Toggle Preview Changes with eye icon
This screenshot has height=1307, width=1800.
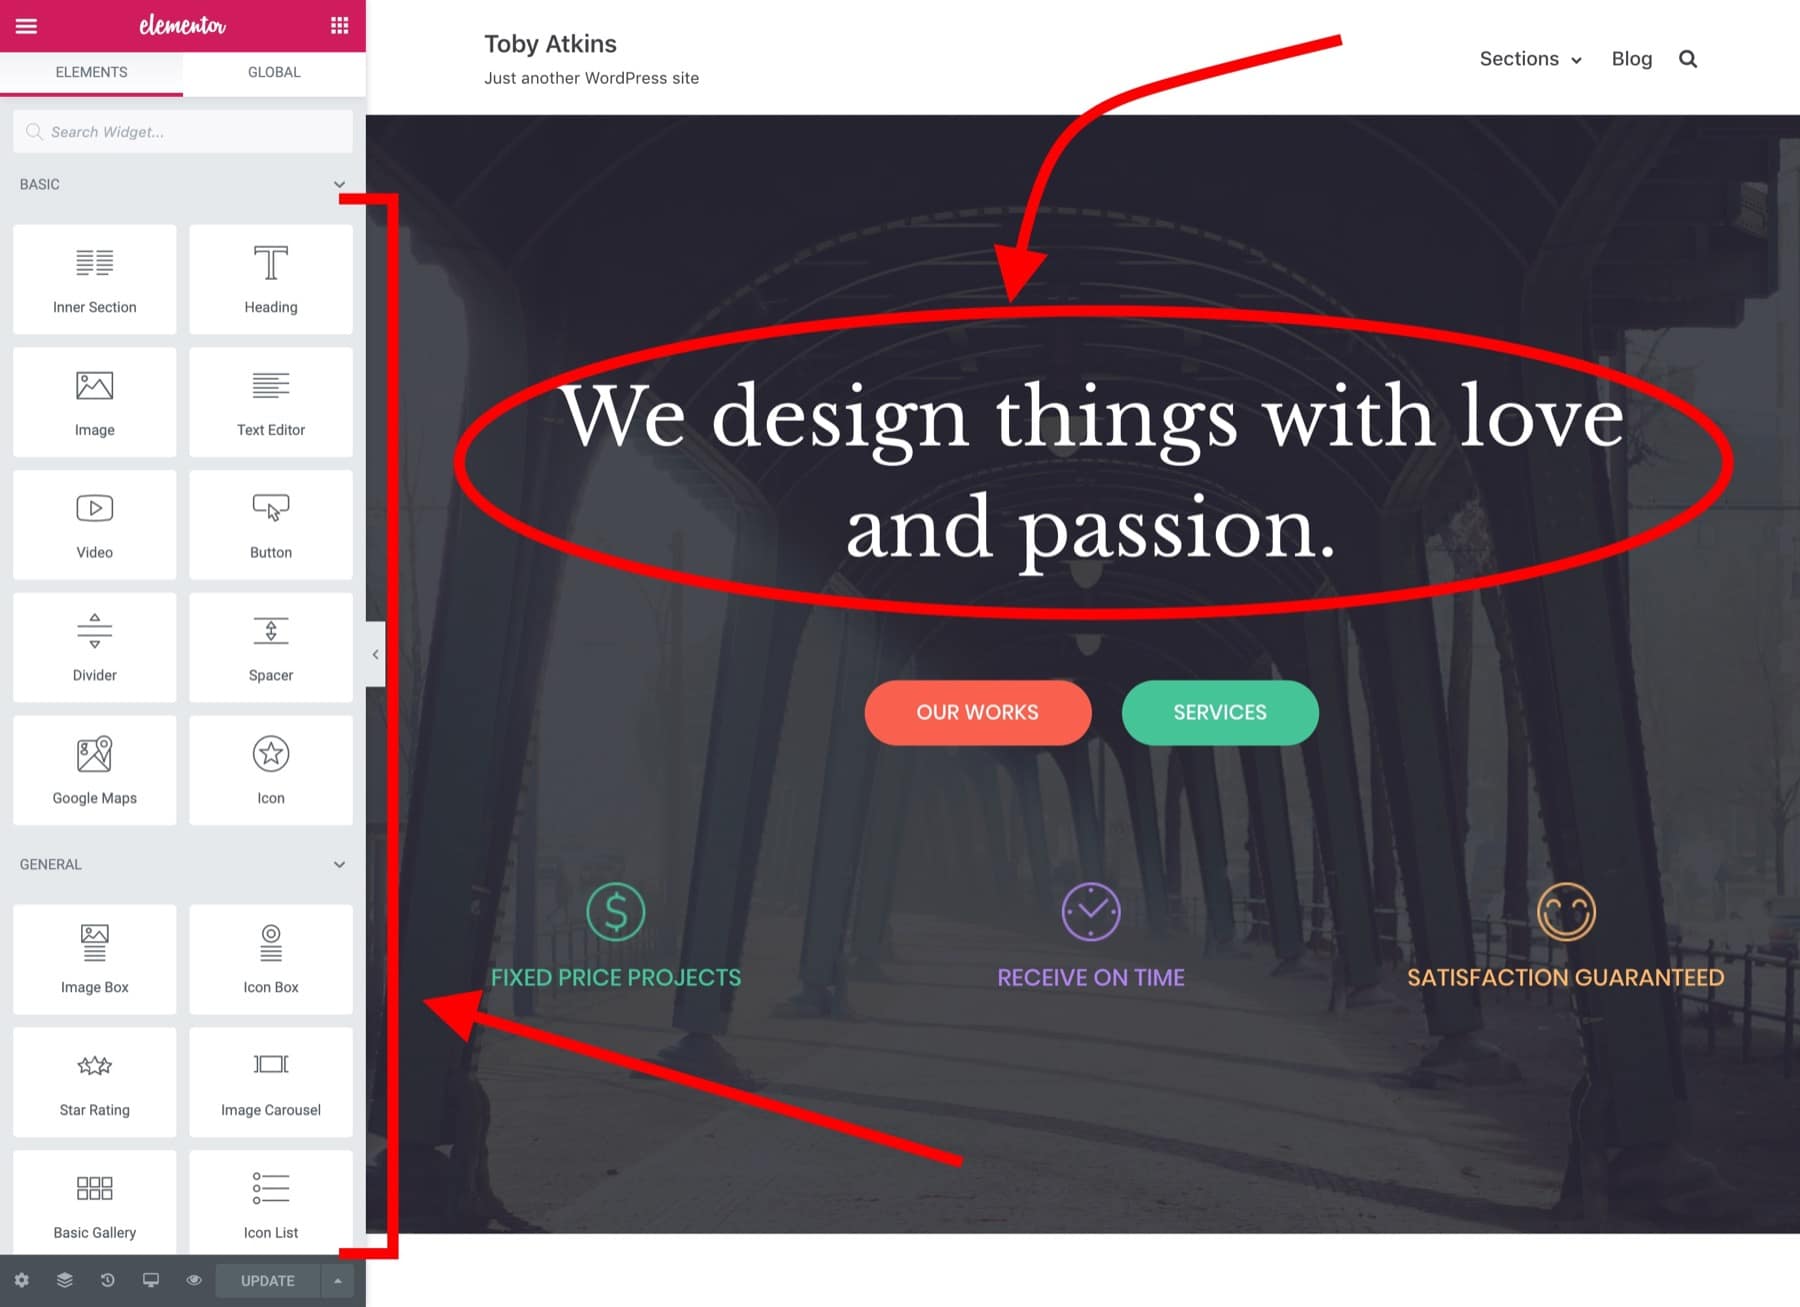click(194, 1280)
